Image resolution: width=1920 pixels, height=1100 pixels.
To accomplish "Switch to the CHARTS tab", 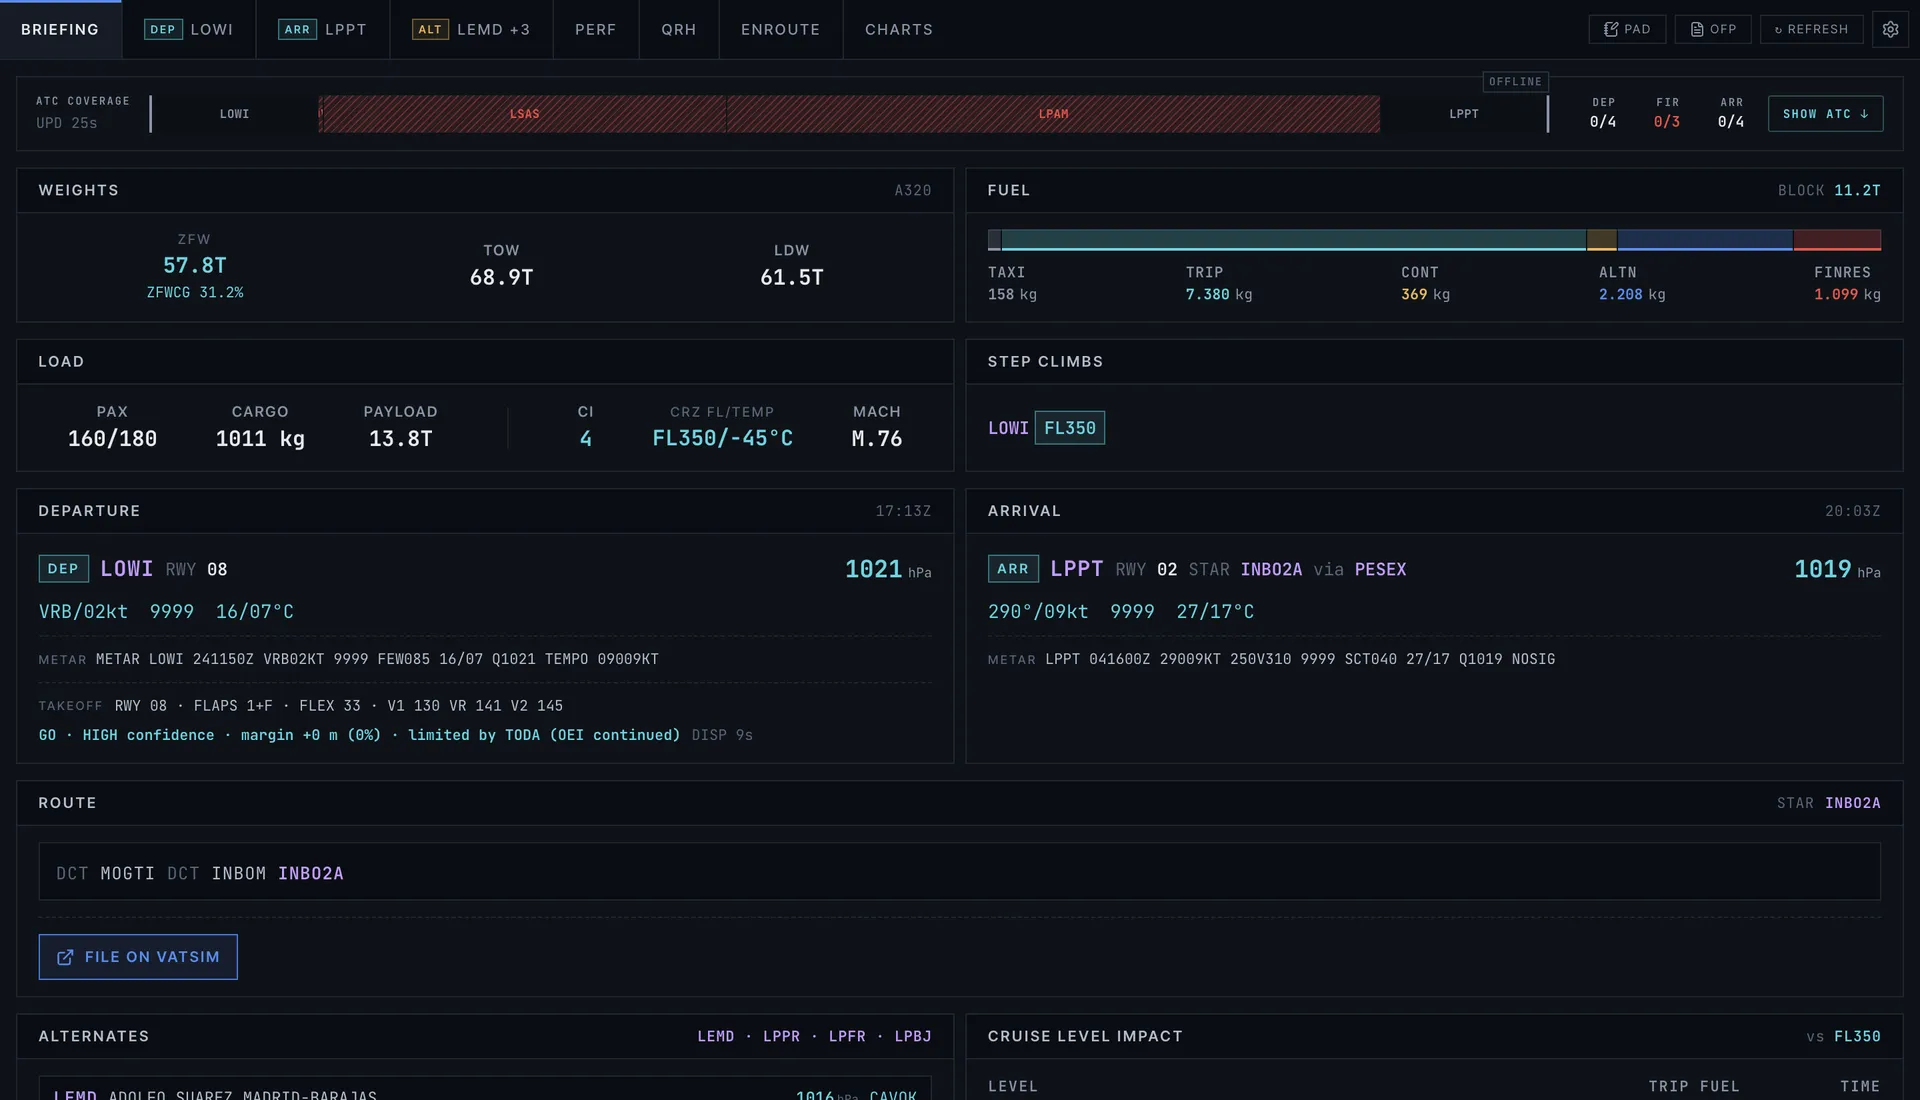I will click(899, 29).
